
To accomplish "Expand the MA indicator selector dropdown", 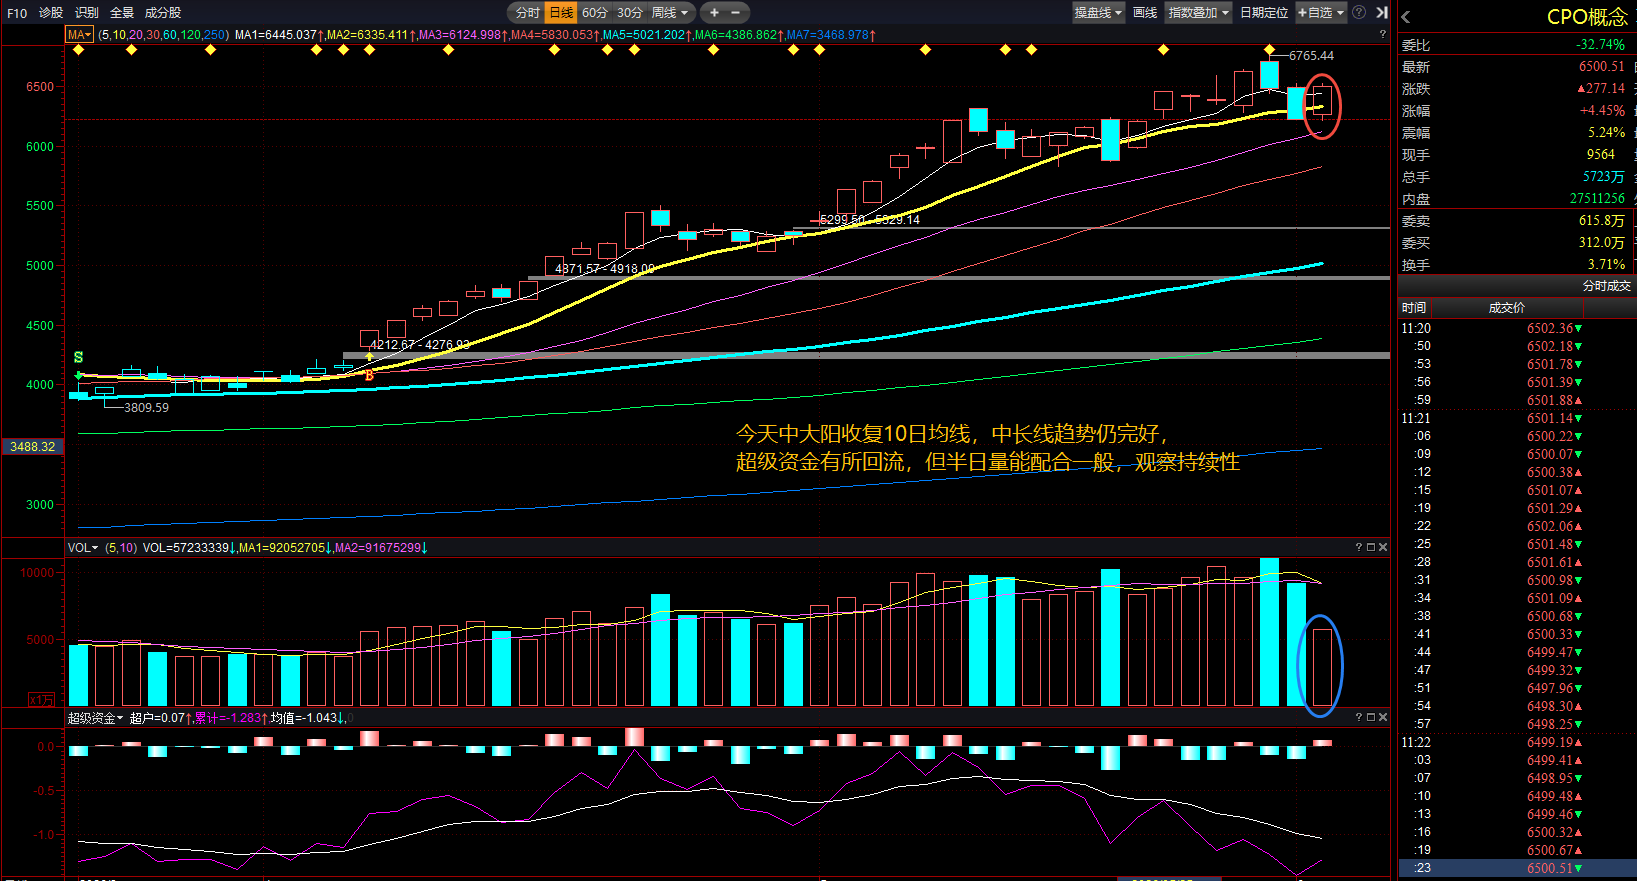I will click(80, 35).
